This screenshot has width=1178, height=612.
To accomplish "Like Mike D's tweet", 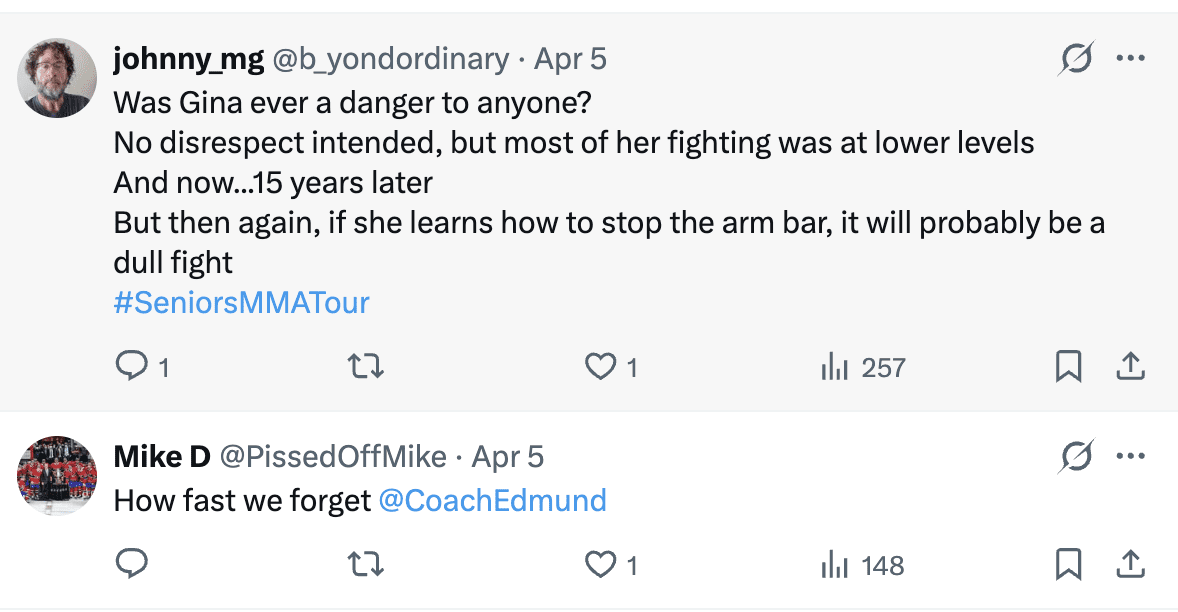I will point(600,566).
